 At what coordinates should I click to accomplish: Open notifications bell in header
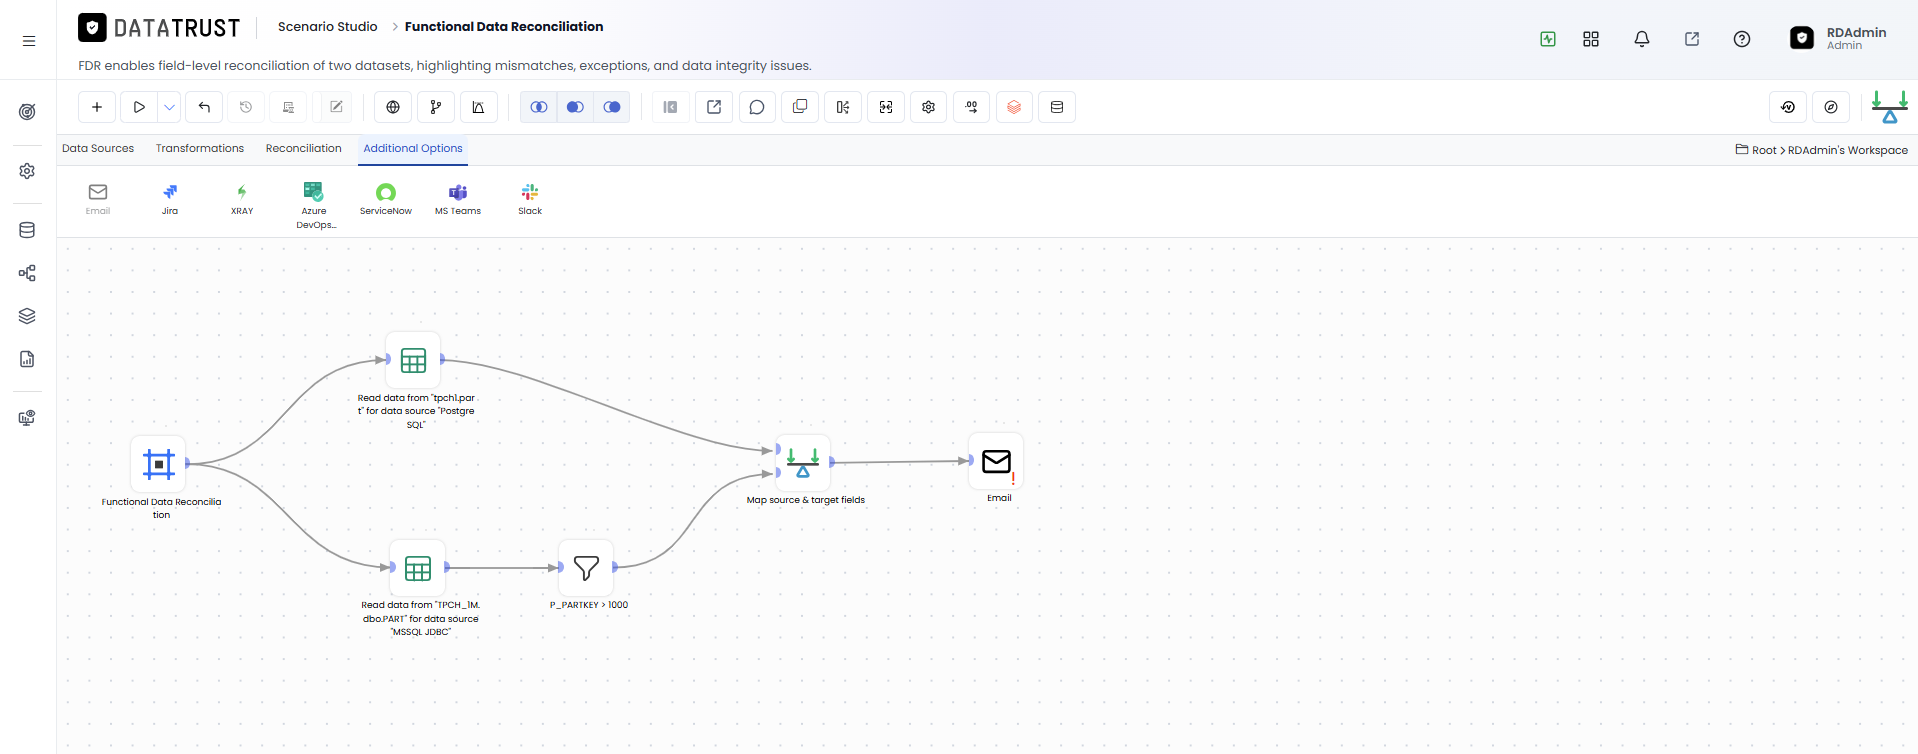[1642, 39]
